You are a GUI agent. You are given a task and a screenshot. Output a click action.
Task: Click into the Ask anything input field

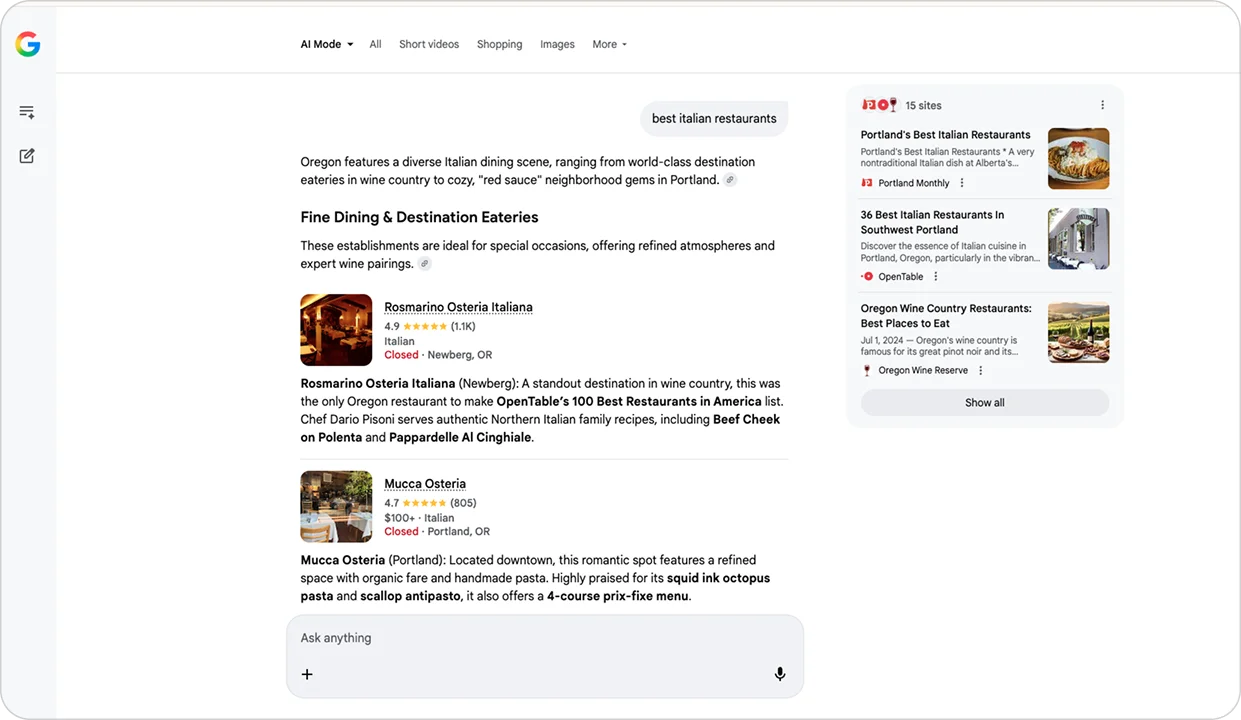coord(545,638)
